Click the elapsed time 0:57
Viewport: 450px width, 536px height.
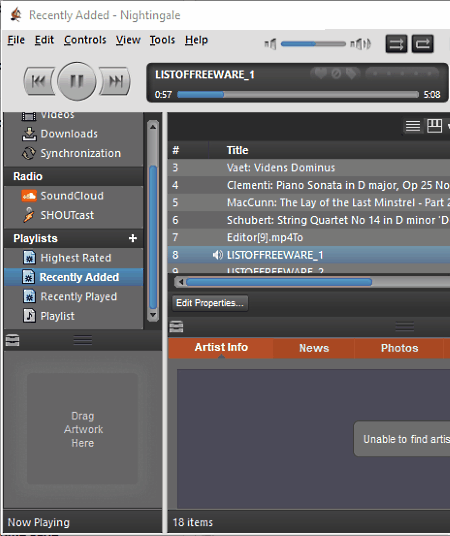point(163,95)
